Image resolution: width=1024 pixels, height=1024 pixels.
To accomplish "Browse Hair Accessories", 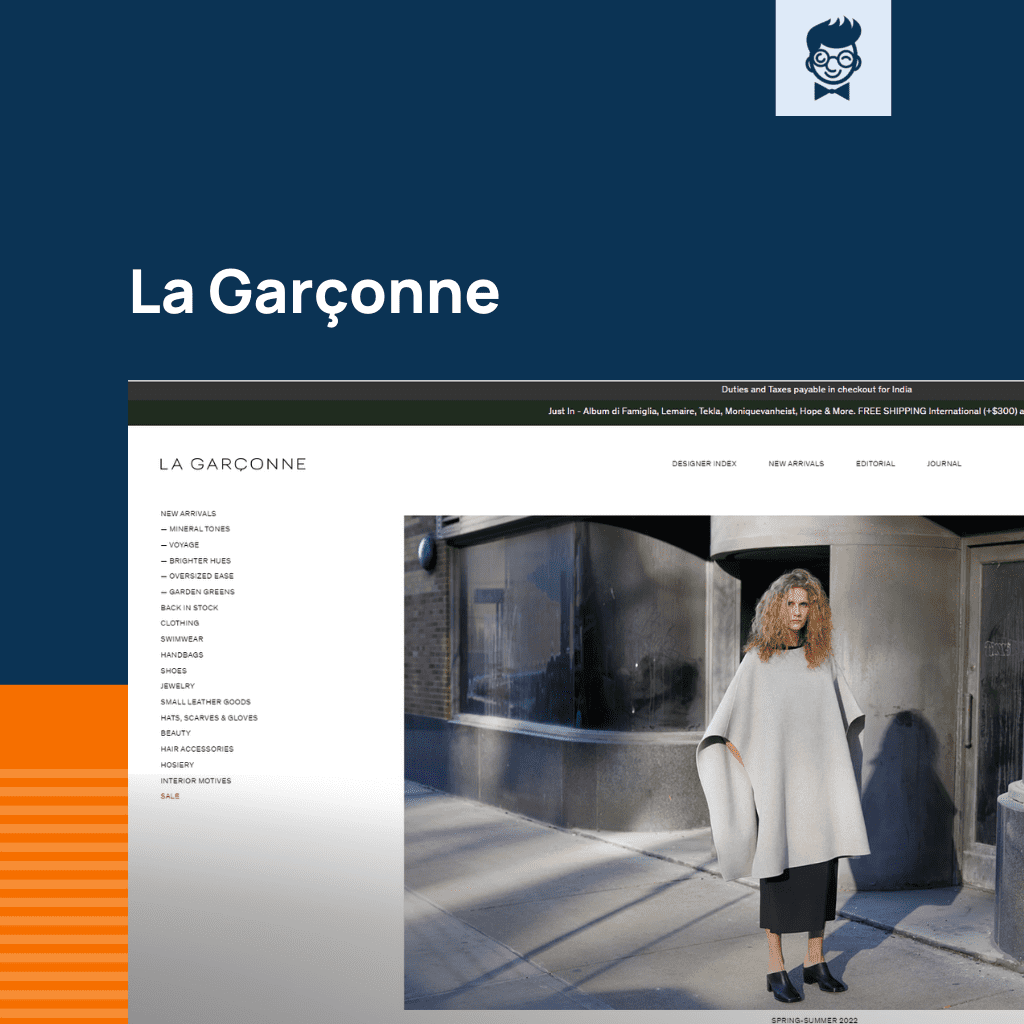I will tap(197, 749).
